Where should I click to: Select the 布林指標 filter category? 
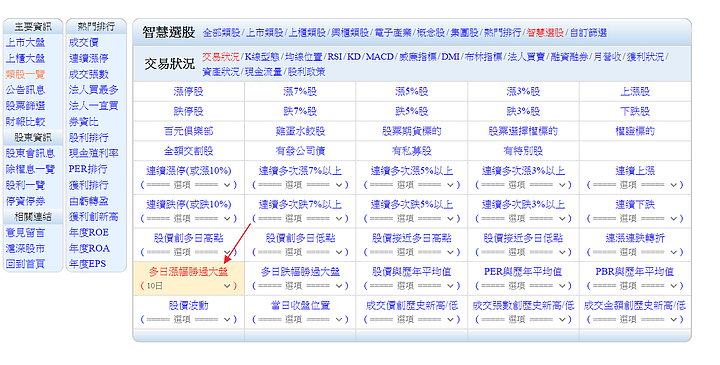pos(483,57)
